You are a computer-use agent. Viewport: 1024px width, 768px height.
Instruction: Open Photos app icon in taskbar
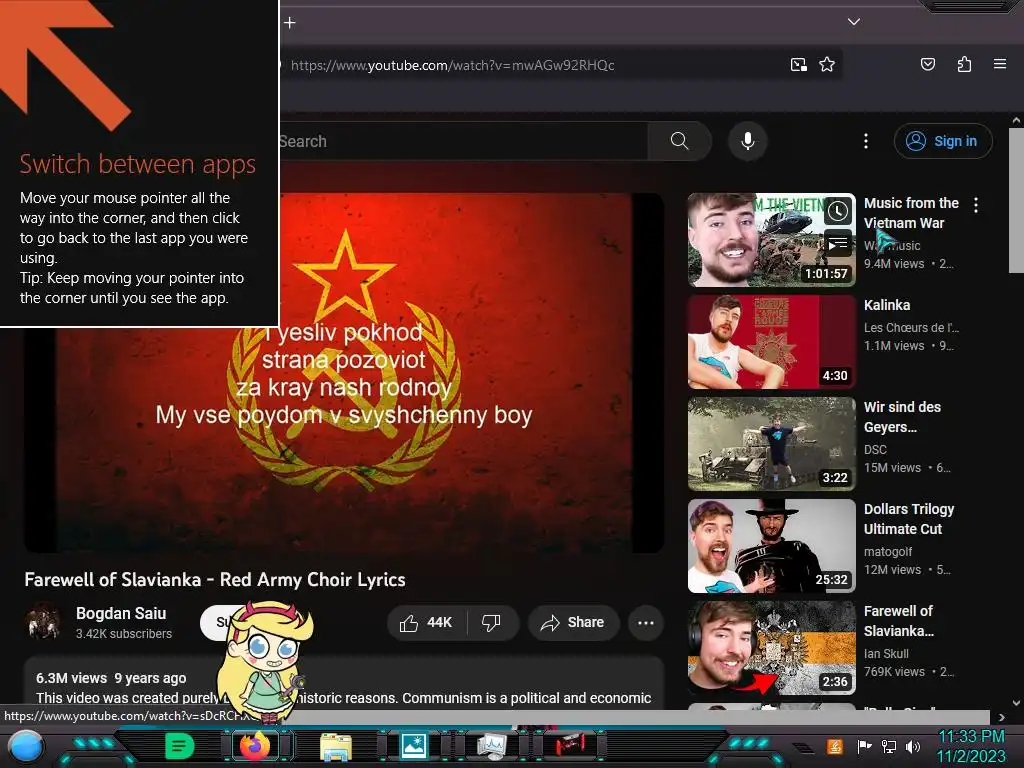(x=413, y=746)
